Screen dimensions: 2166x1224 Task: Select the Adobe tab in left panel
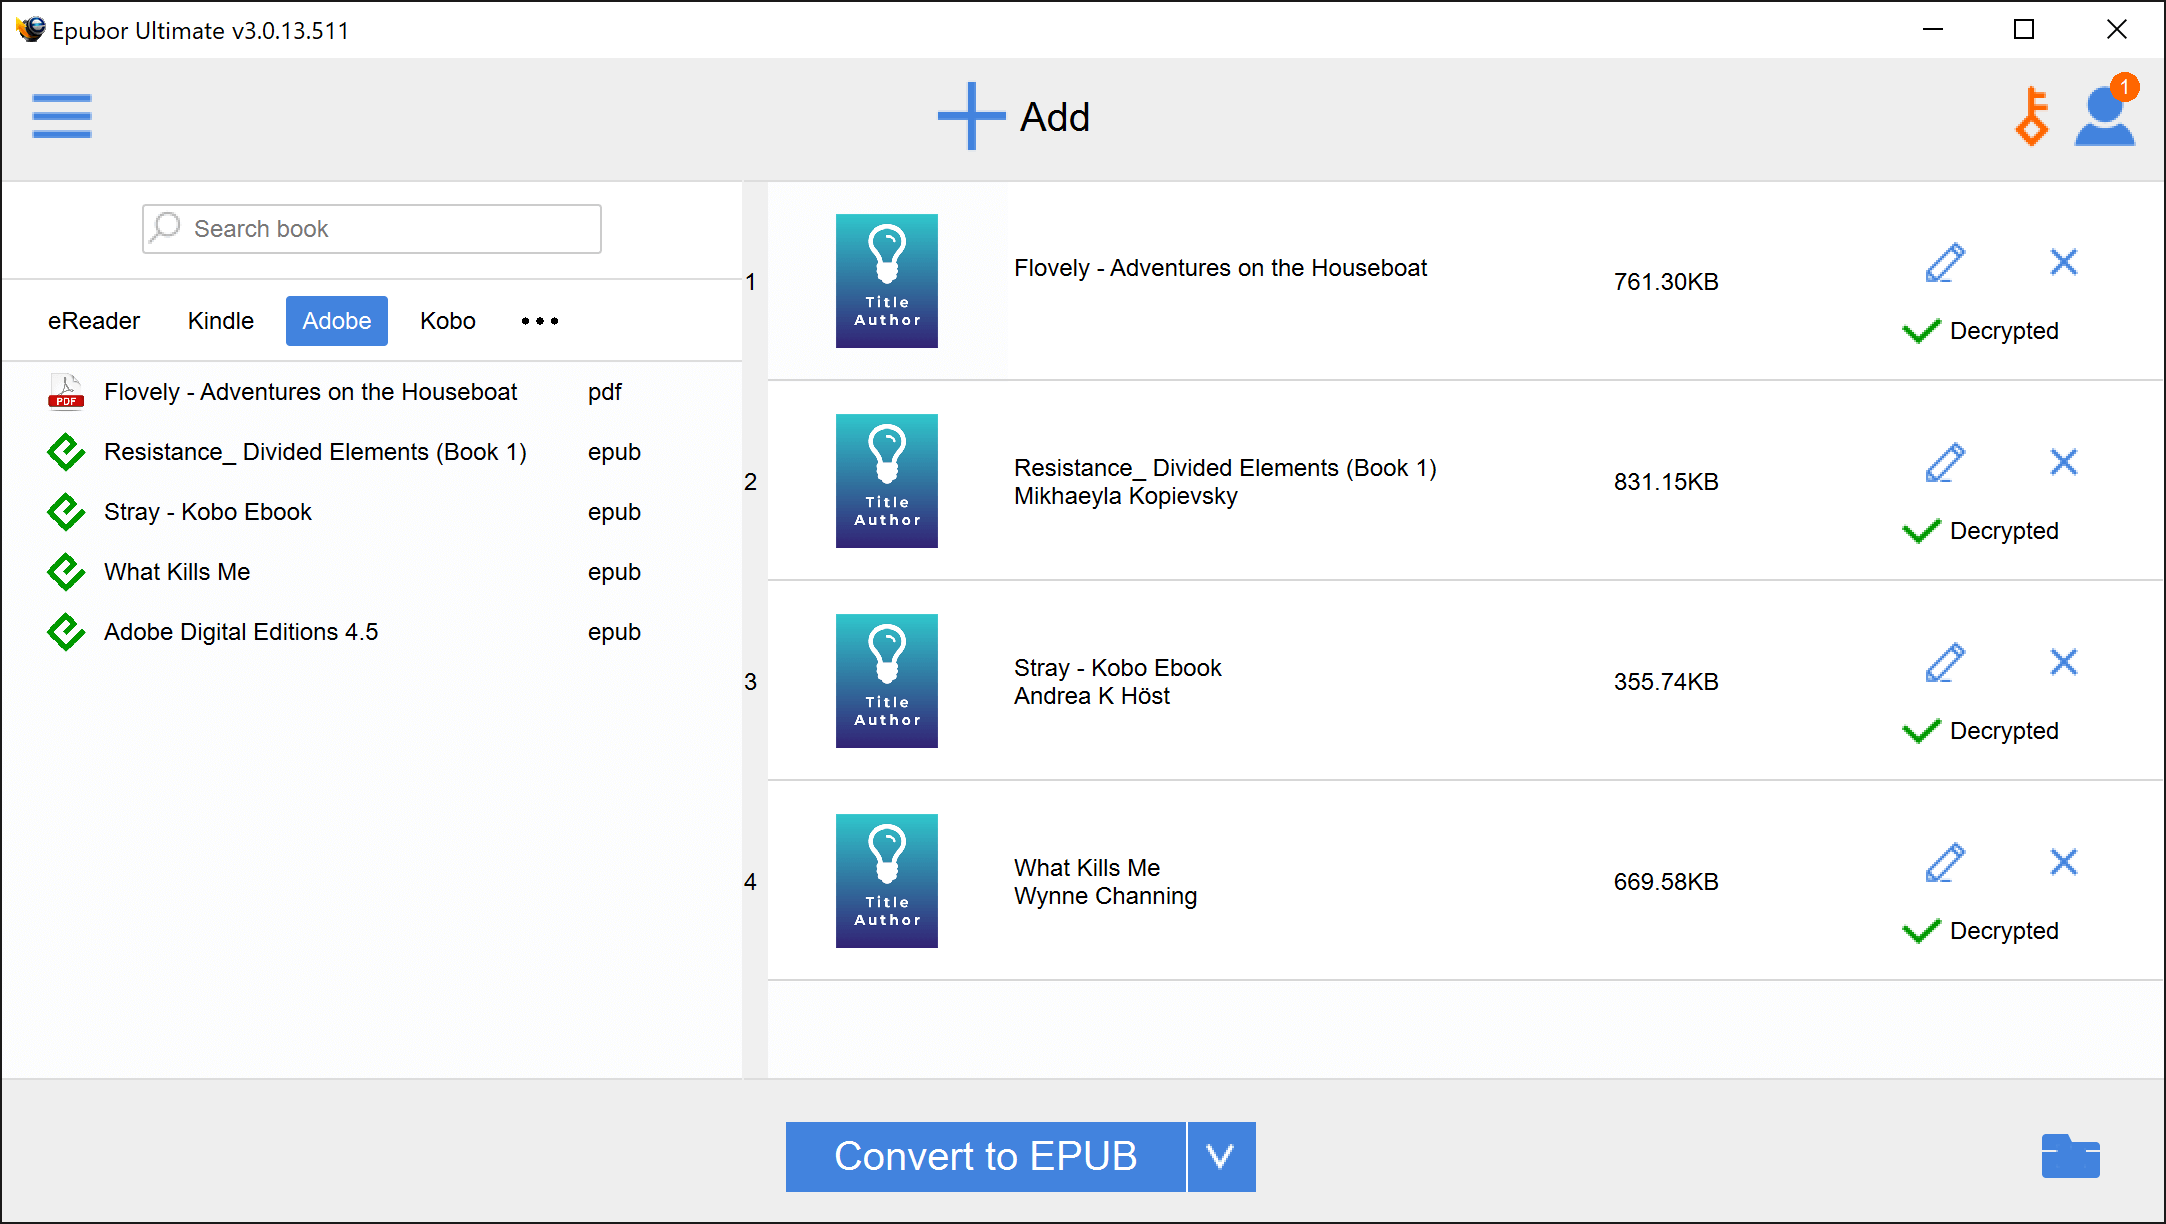click(336, 320)
